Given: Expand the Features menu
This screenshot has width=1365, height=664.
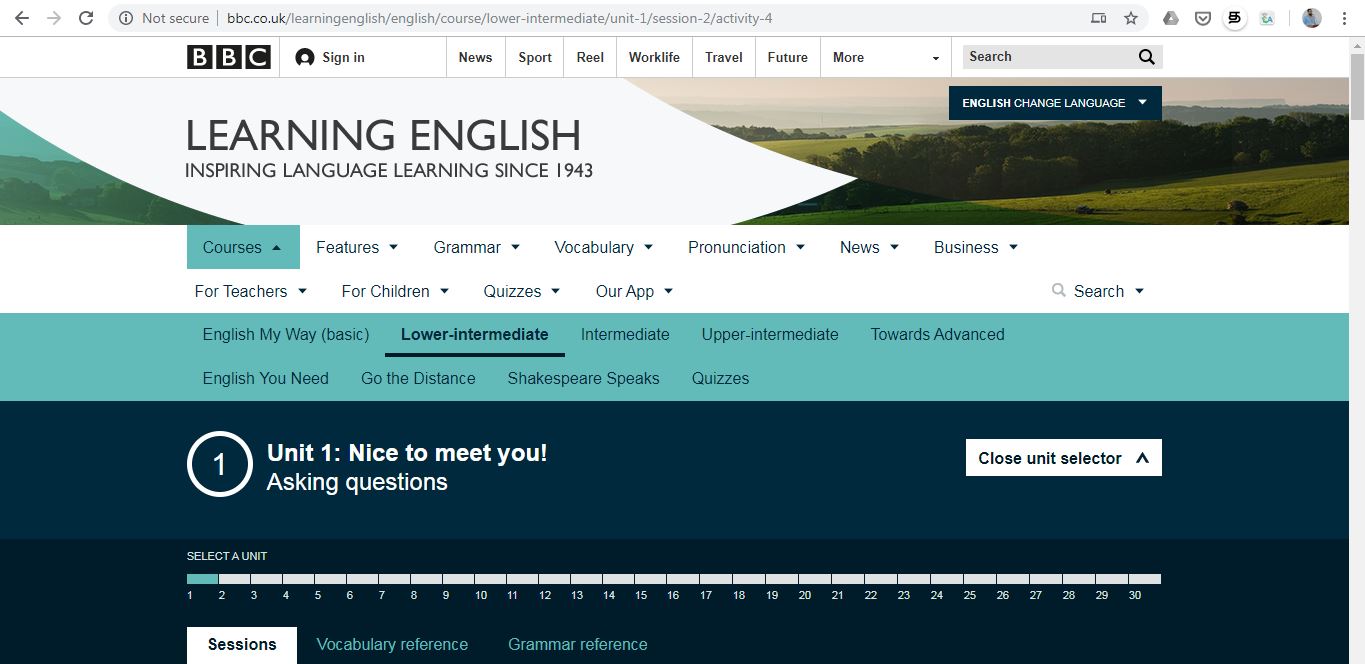Looking at the screenshot, I should (x=357, y=247).
